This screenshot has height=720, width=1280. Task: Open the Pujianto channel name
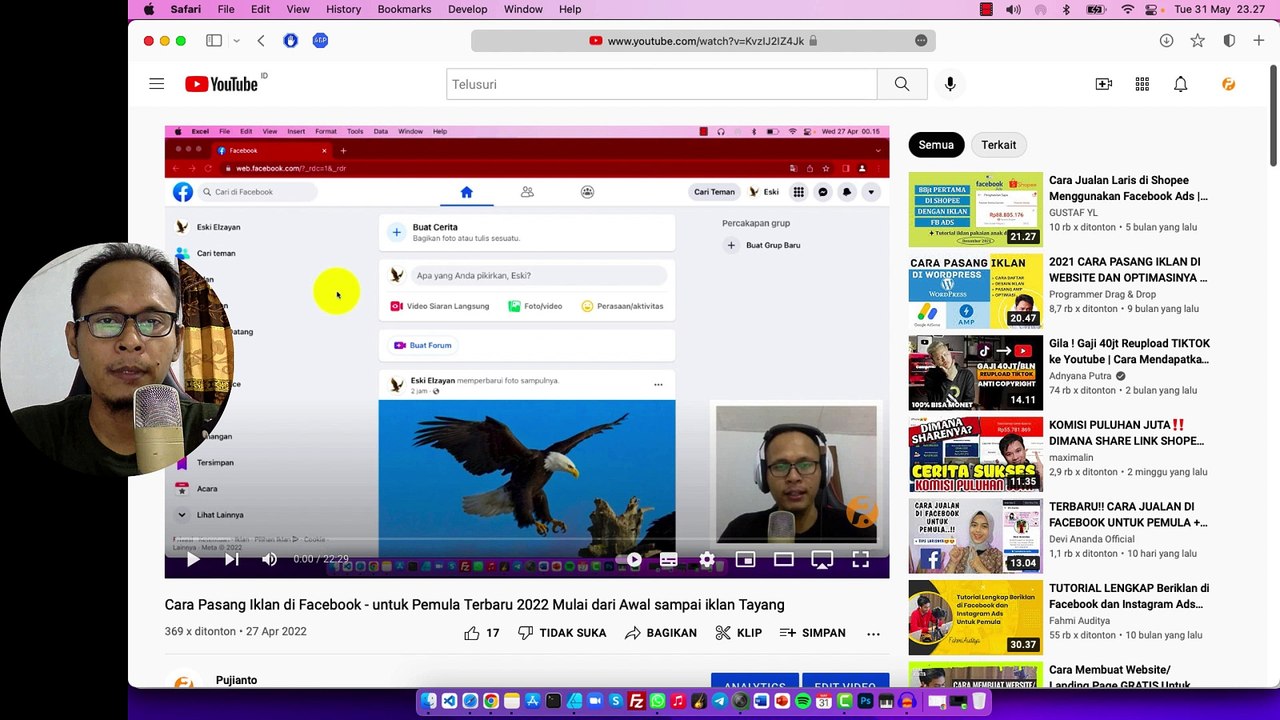pyautogui.click(x=236, y=680)
